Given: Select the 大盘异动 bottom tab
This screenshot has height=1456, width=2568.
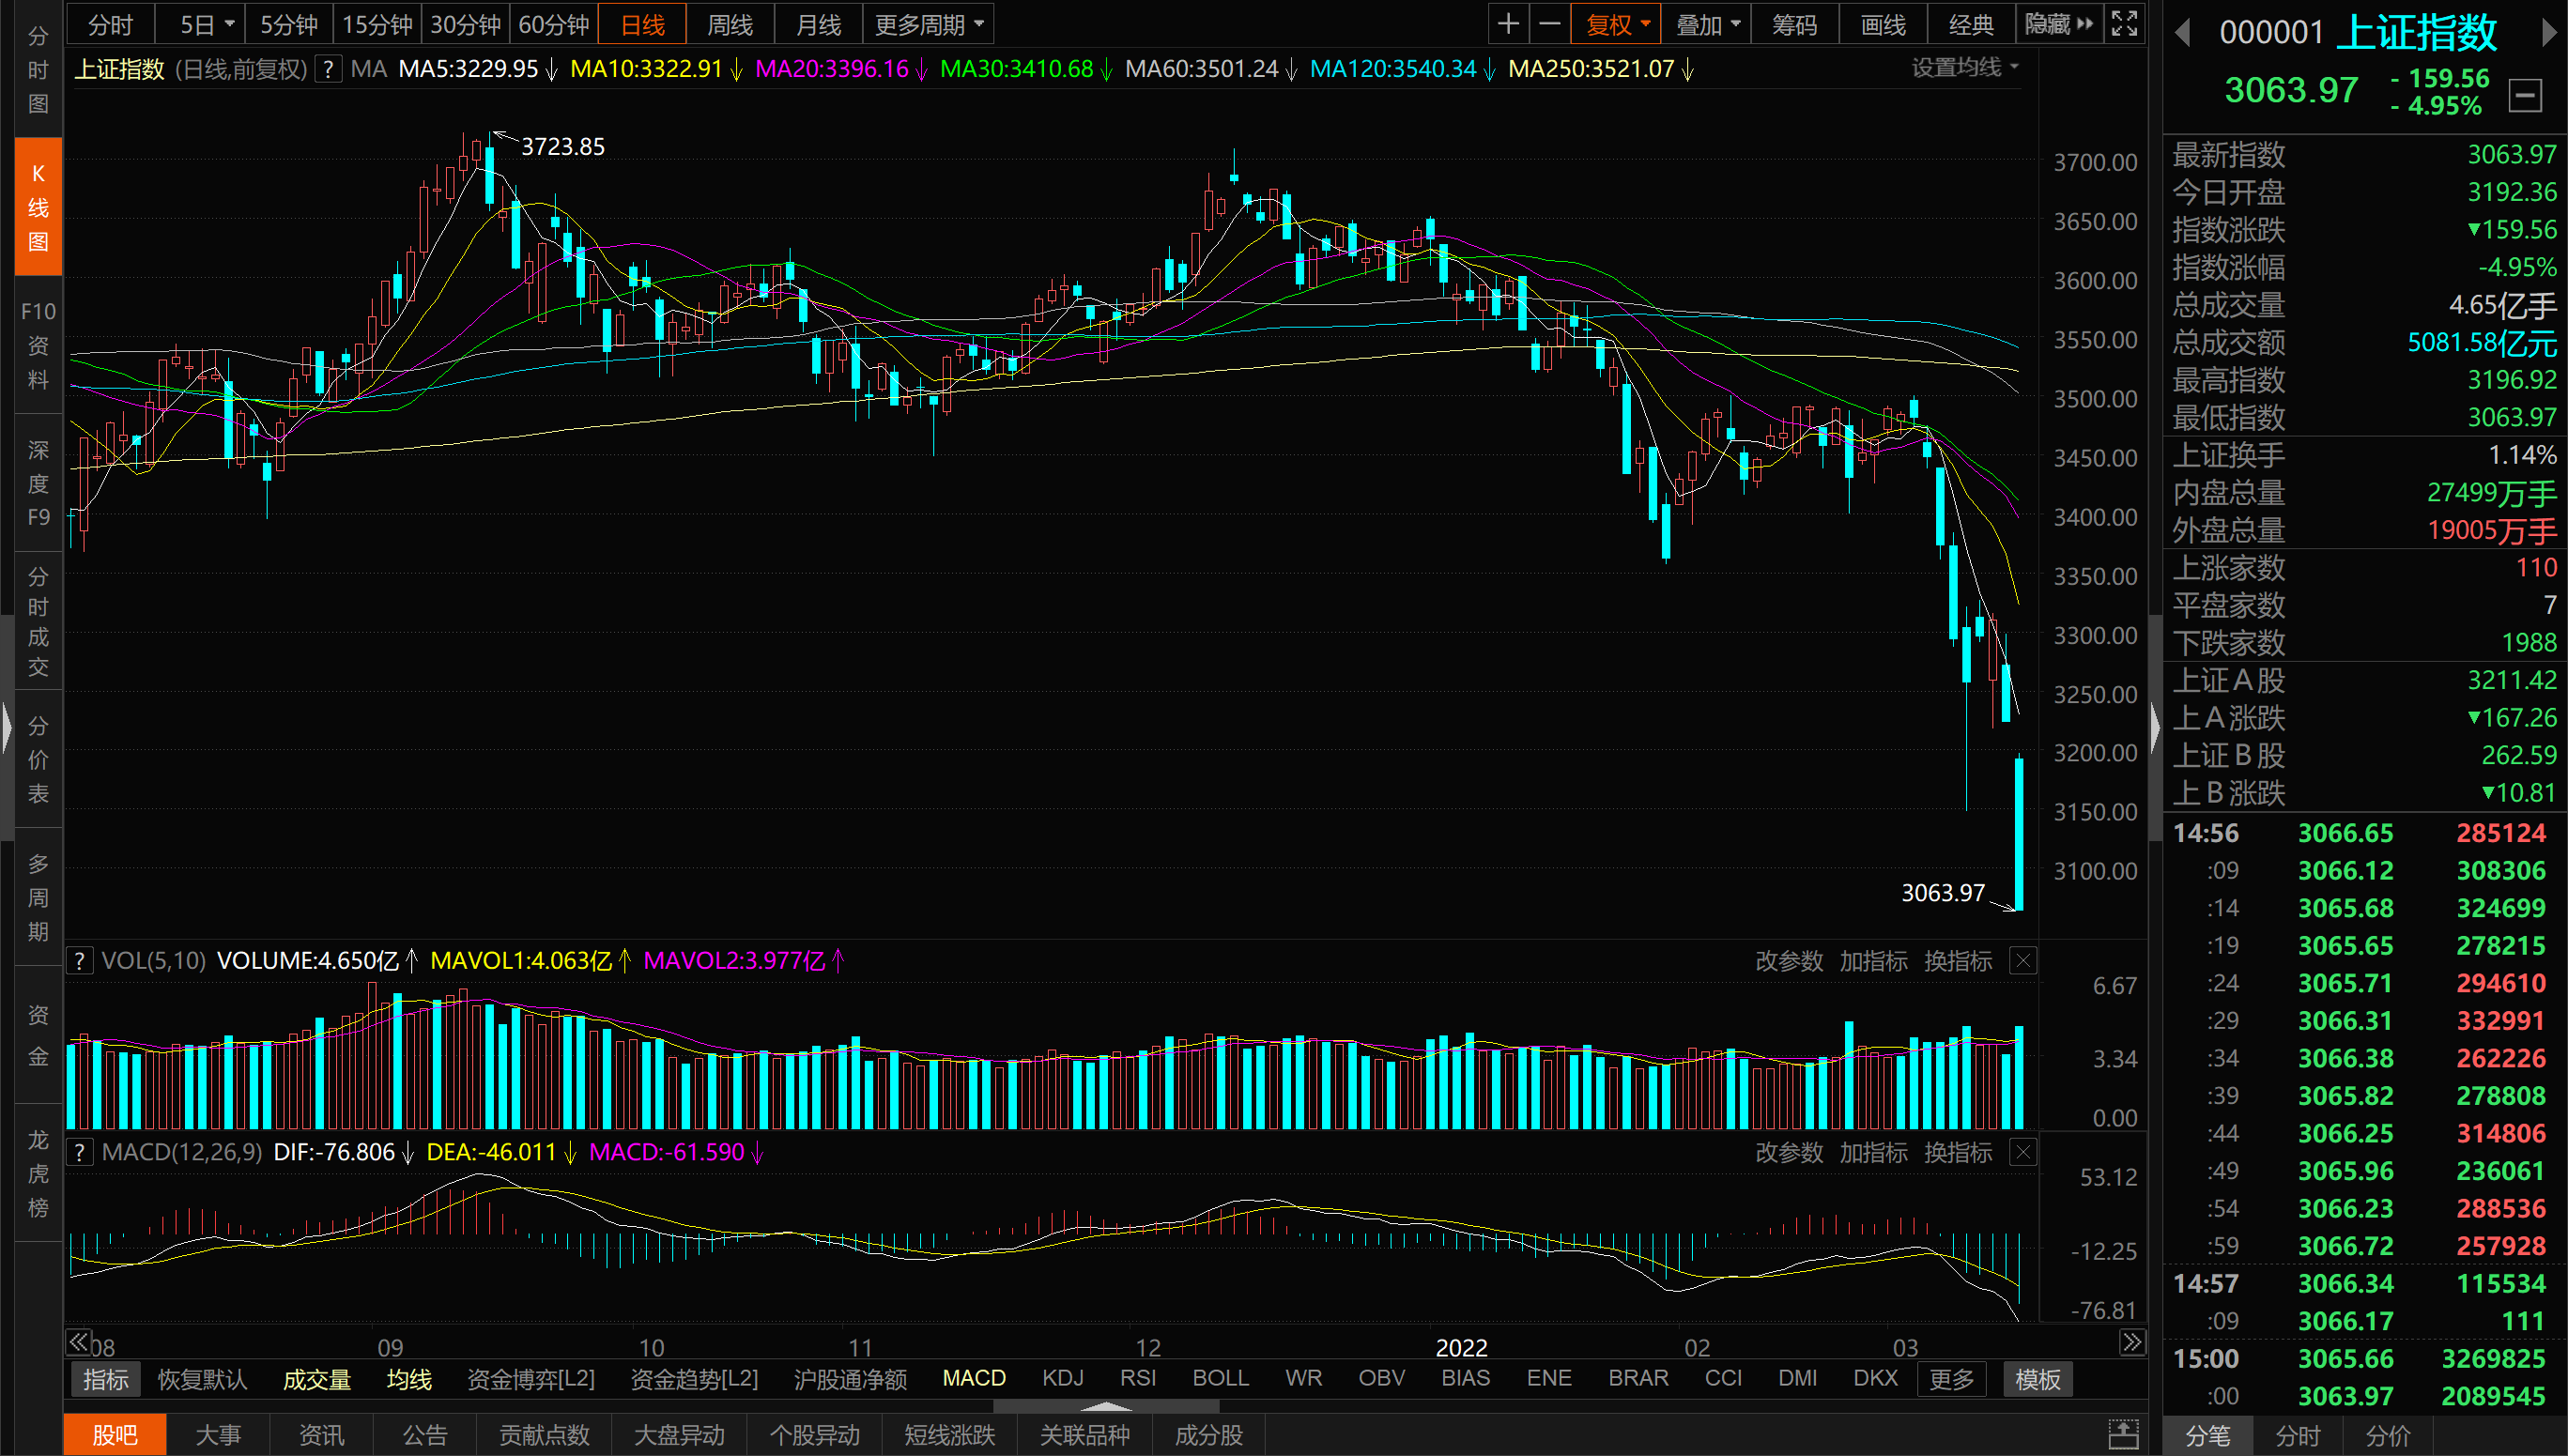Looking at the screenshot, I should (x=679, y=1435).
